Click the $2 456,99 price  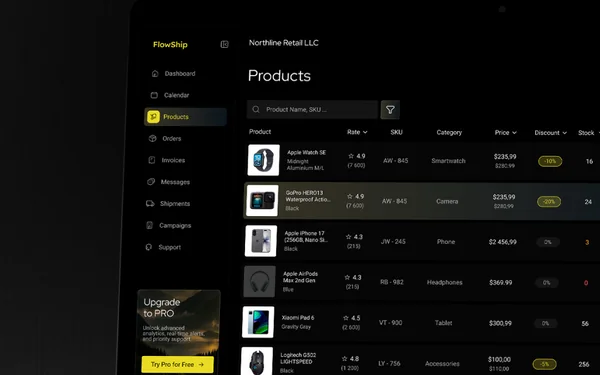tap(502, 242)
